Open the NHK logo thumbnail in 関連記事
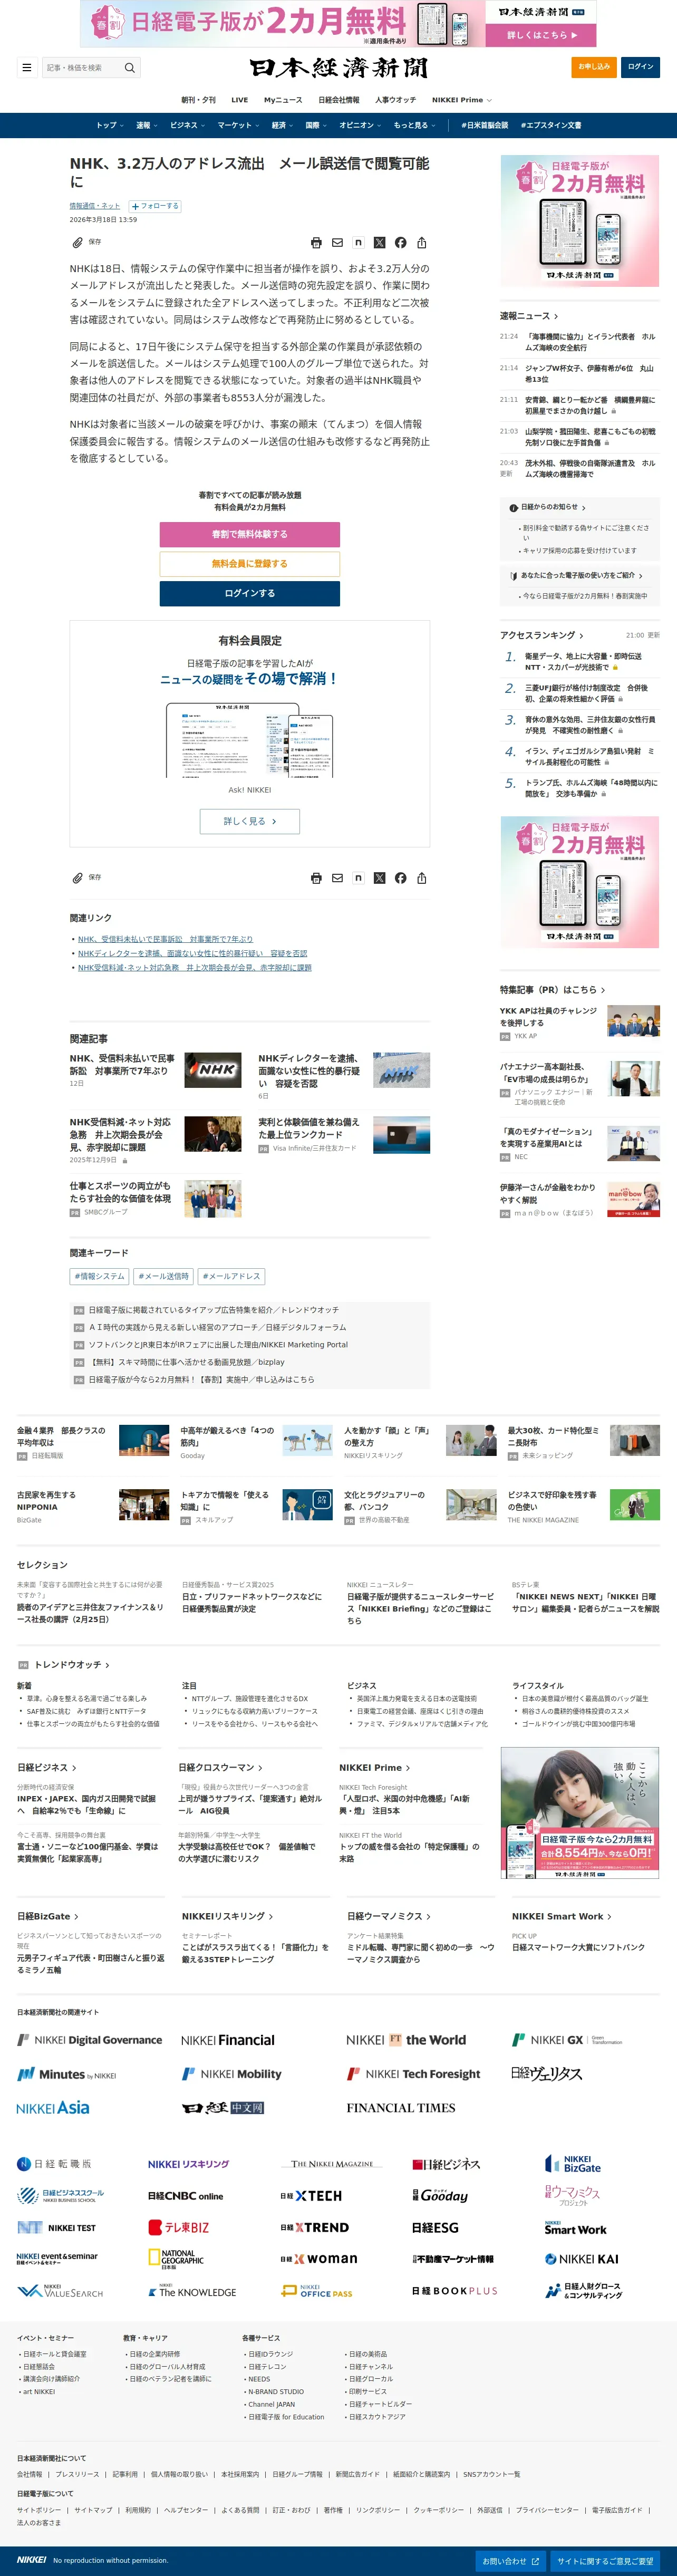 [213, 1070]
